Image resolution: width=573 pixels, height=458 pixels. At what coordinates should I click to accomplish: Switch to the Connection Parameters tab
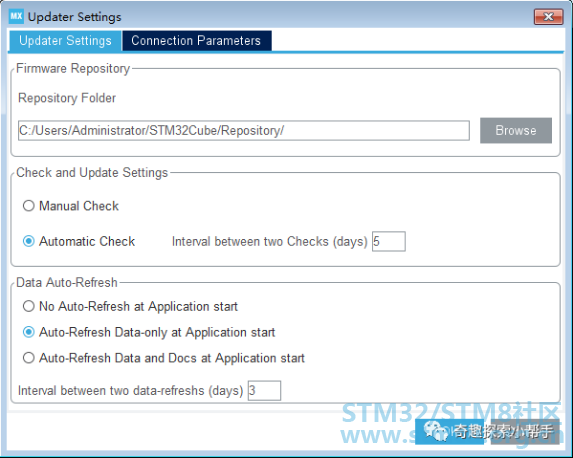coord(197,41)
